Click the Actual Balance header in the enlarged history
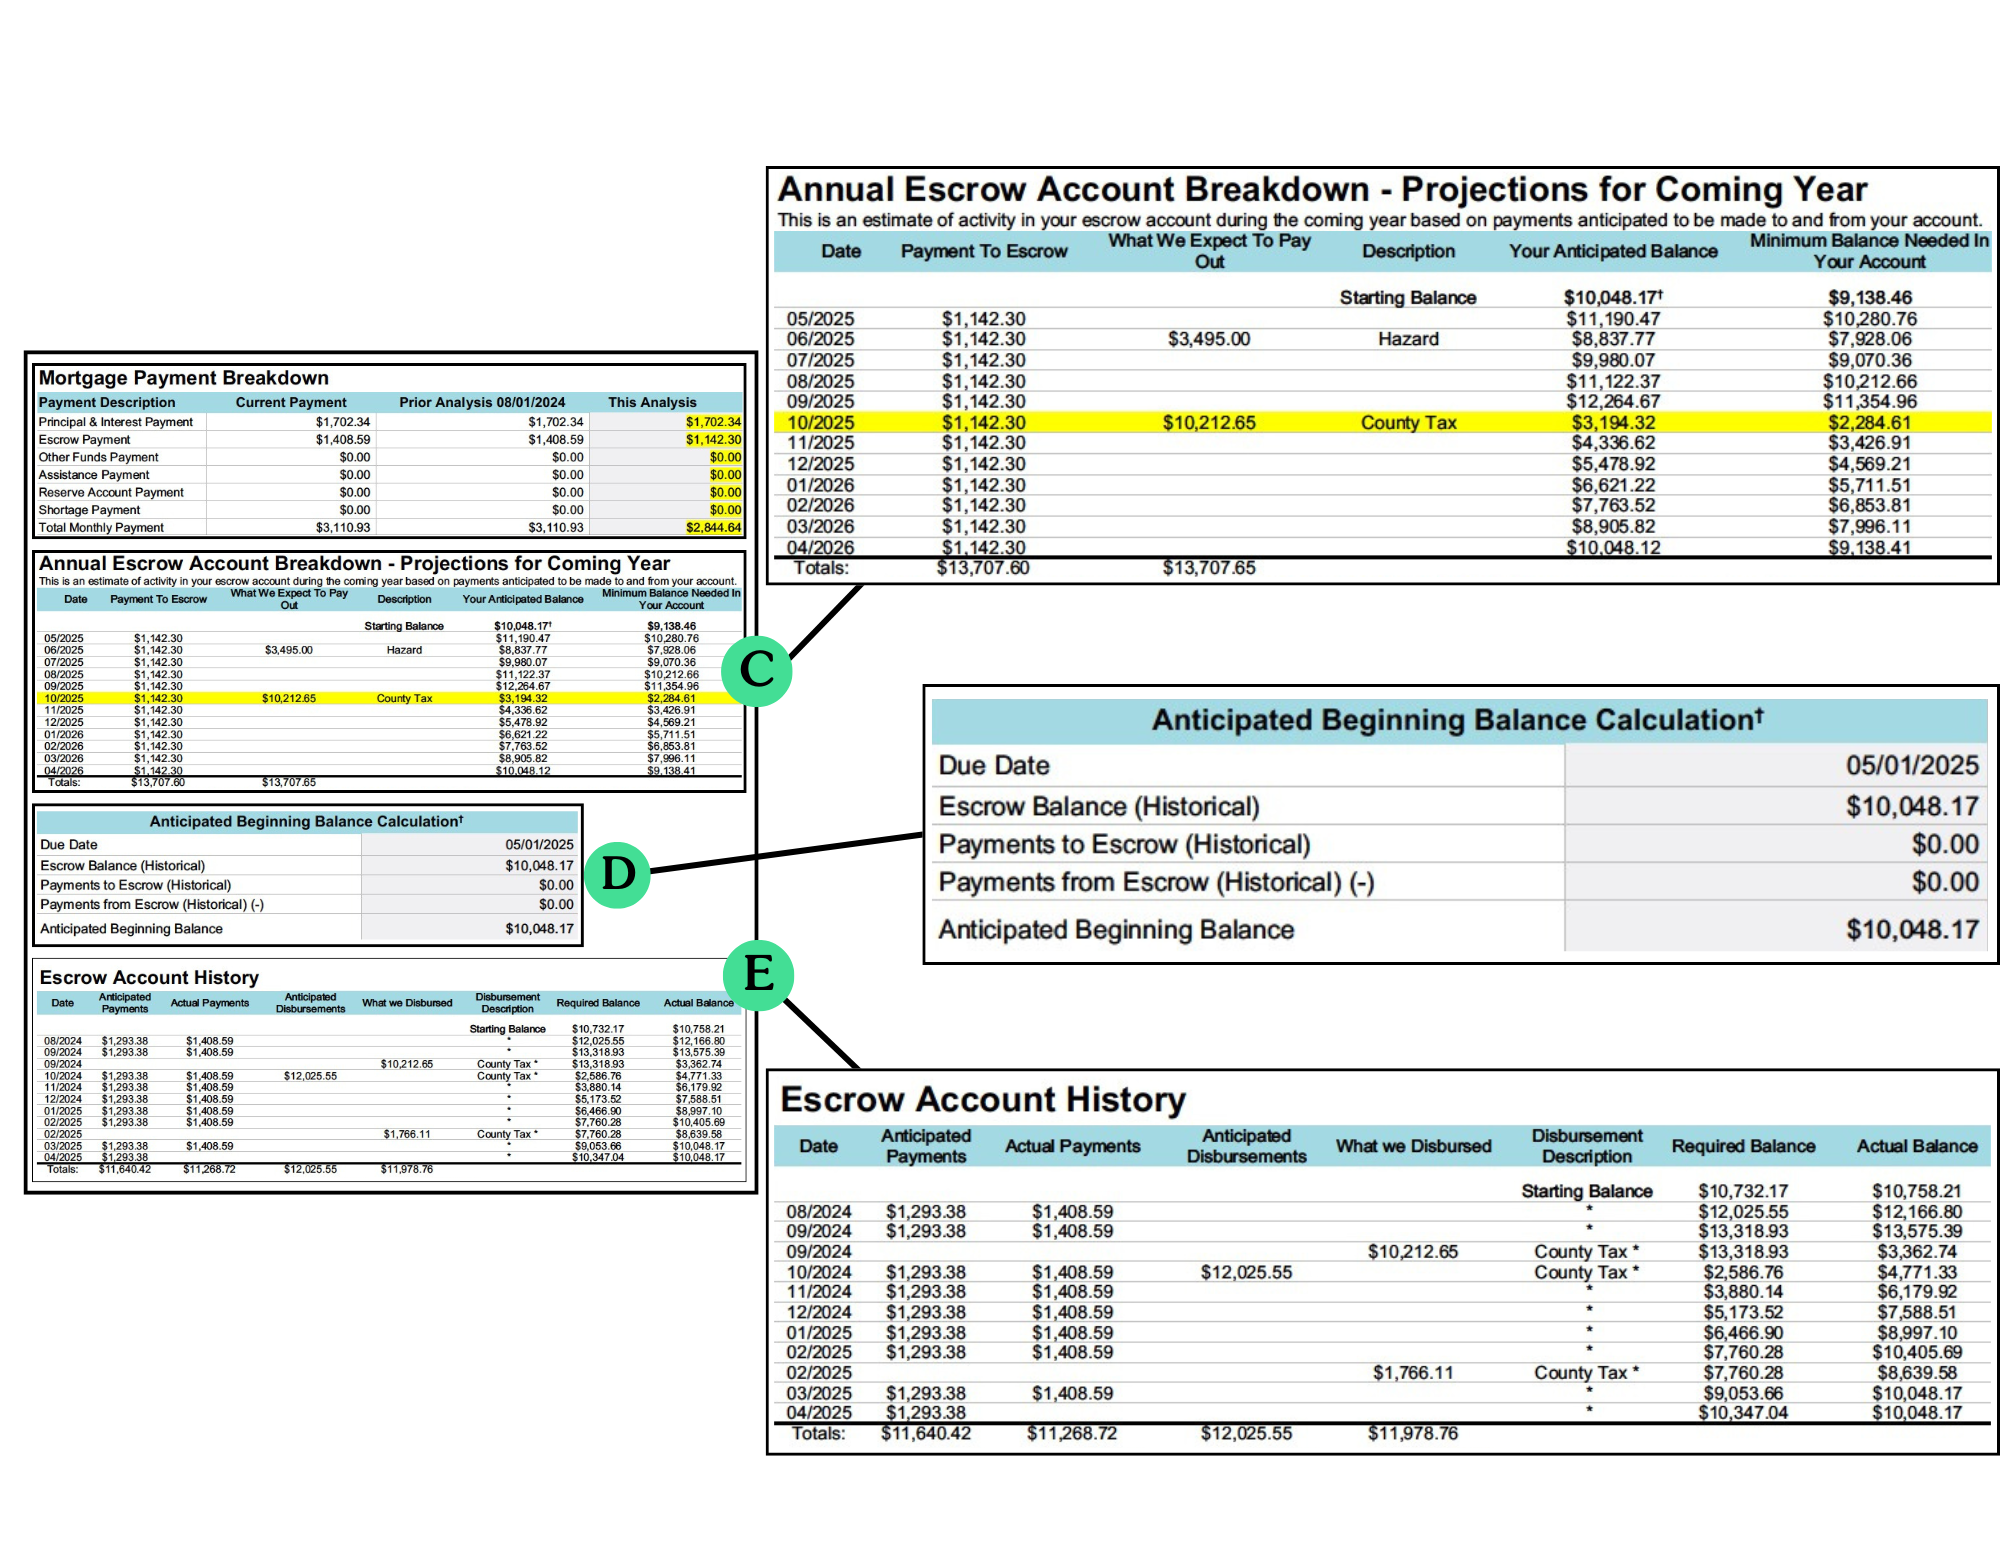Screen dimensions: 2000x1545 (1916, 1147)
